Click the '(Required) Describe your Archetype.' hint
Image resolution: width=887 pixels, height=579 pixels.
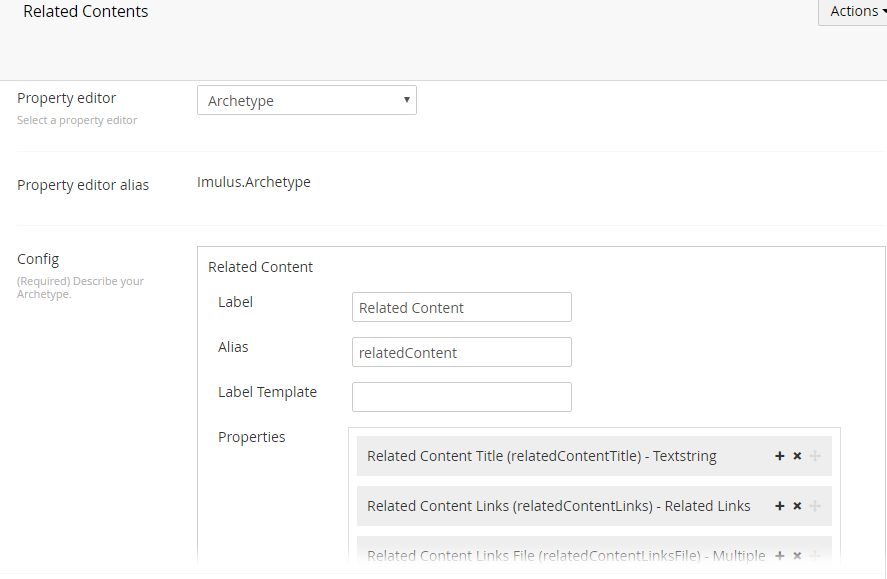pyautogui.click(x=80, y=287)
